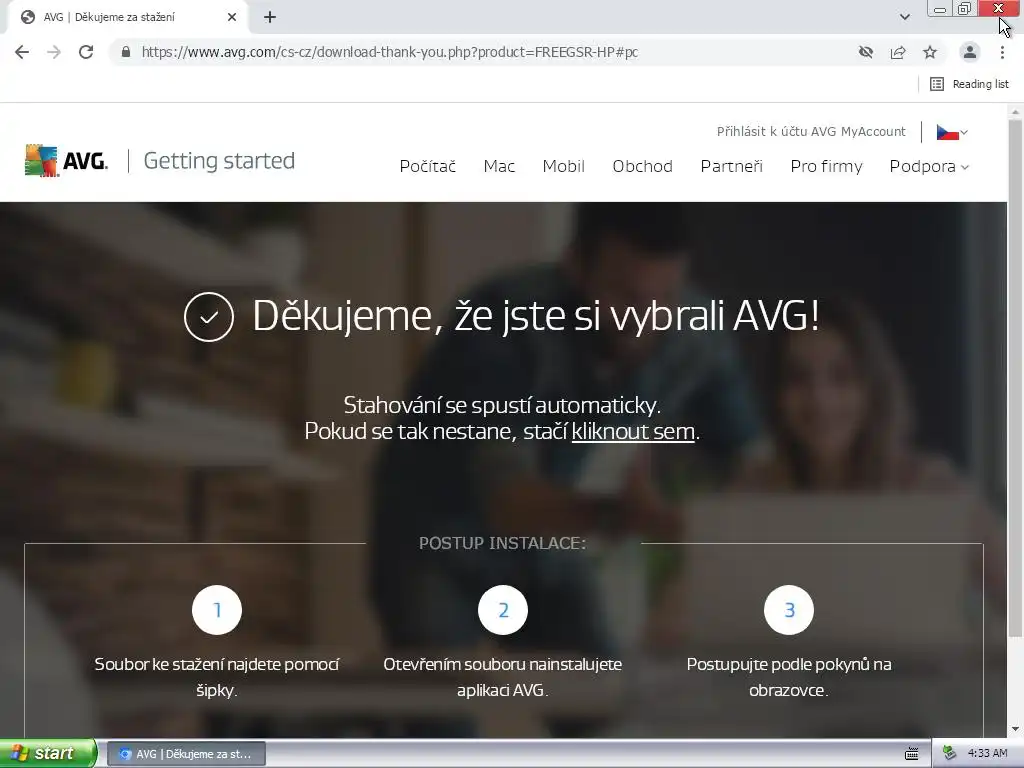Select the AVG Děkujeme za stažení tab
The width and height of the screenshot is (1024, 768).
pos(127,17)
